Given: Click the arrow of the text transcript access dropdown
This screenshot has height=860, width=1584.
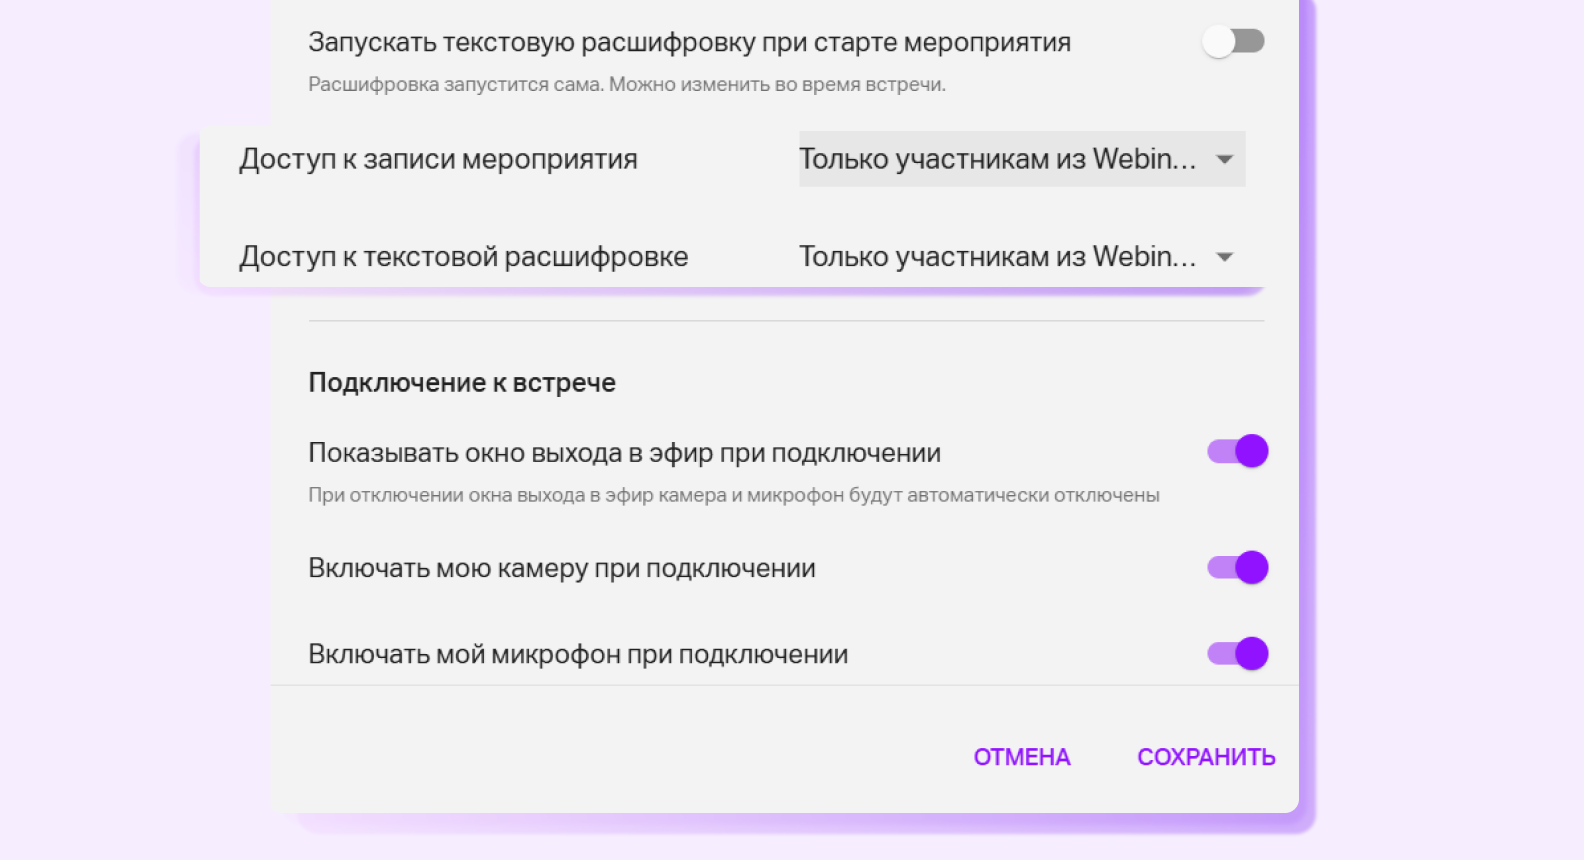Looking at the screenshot, I should pyautogui.click(x=1225, y=257).
